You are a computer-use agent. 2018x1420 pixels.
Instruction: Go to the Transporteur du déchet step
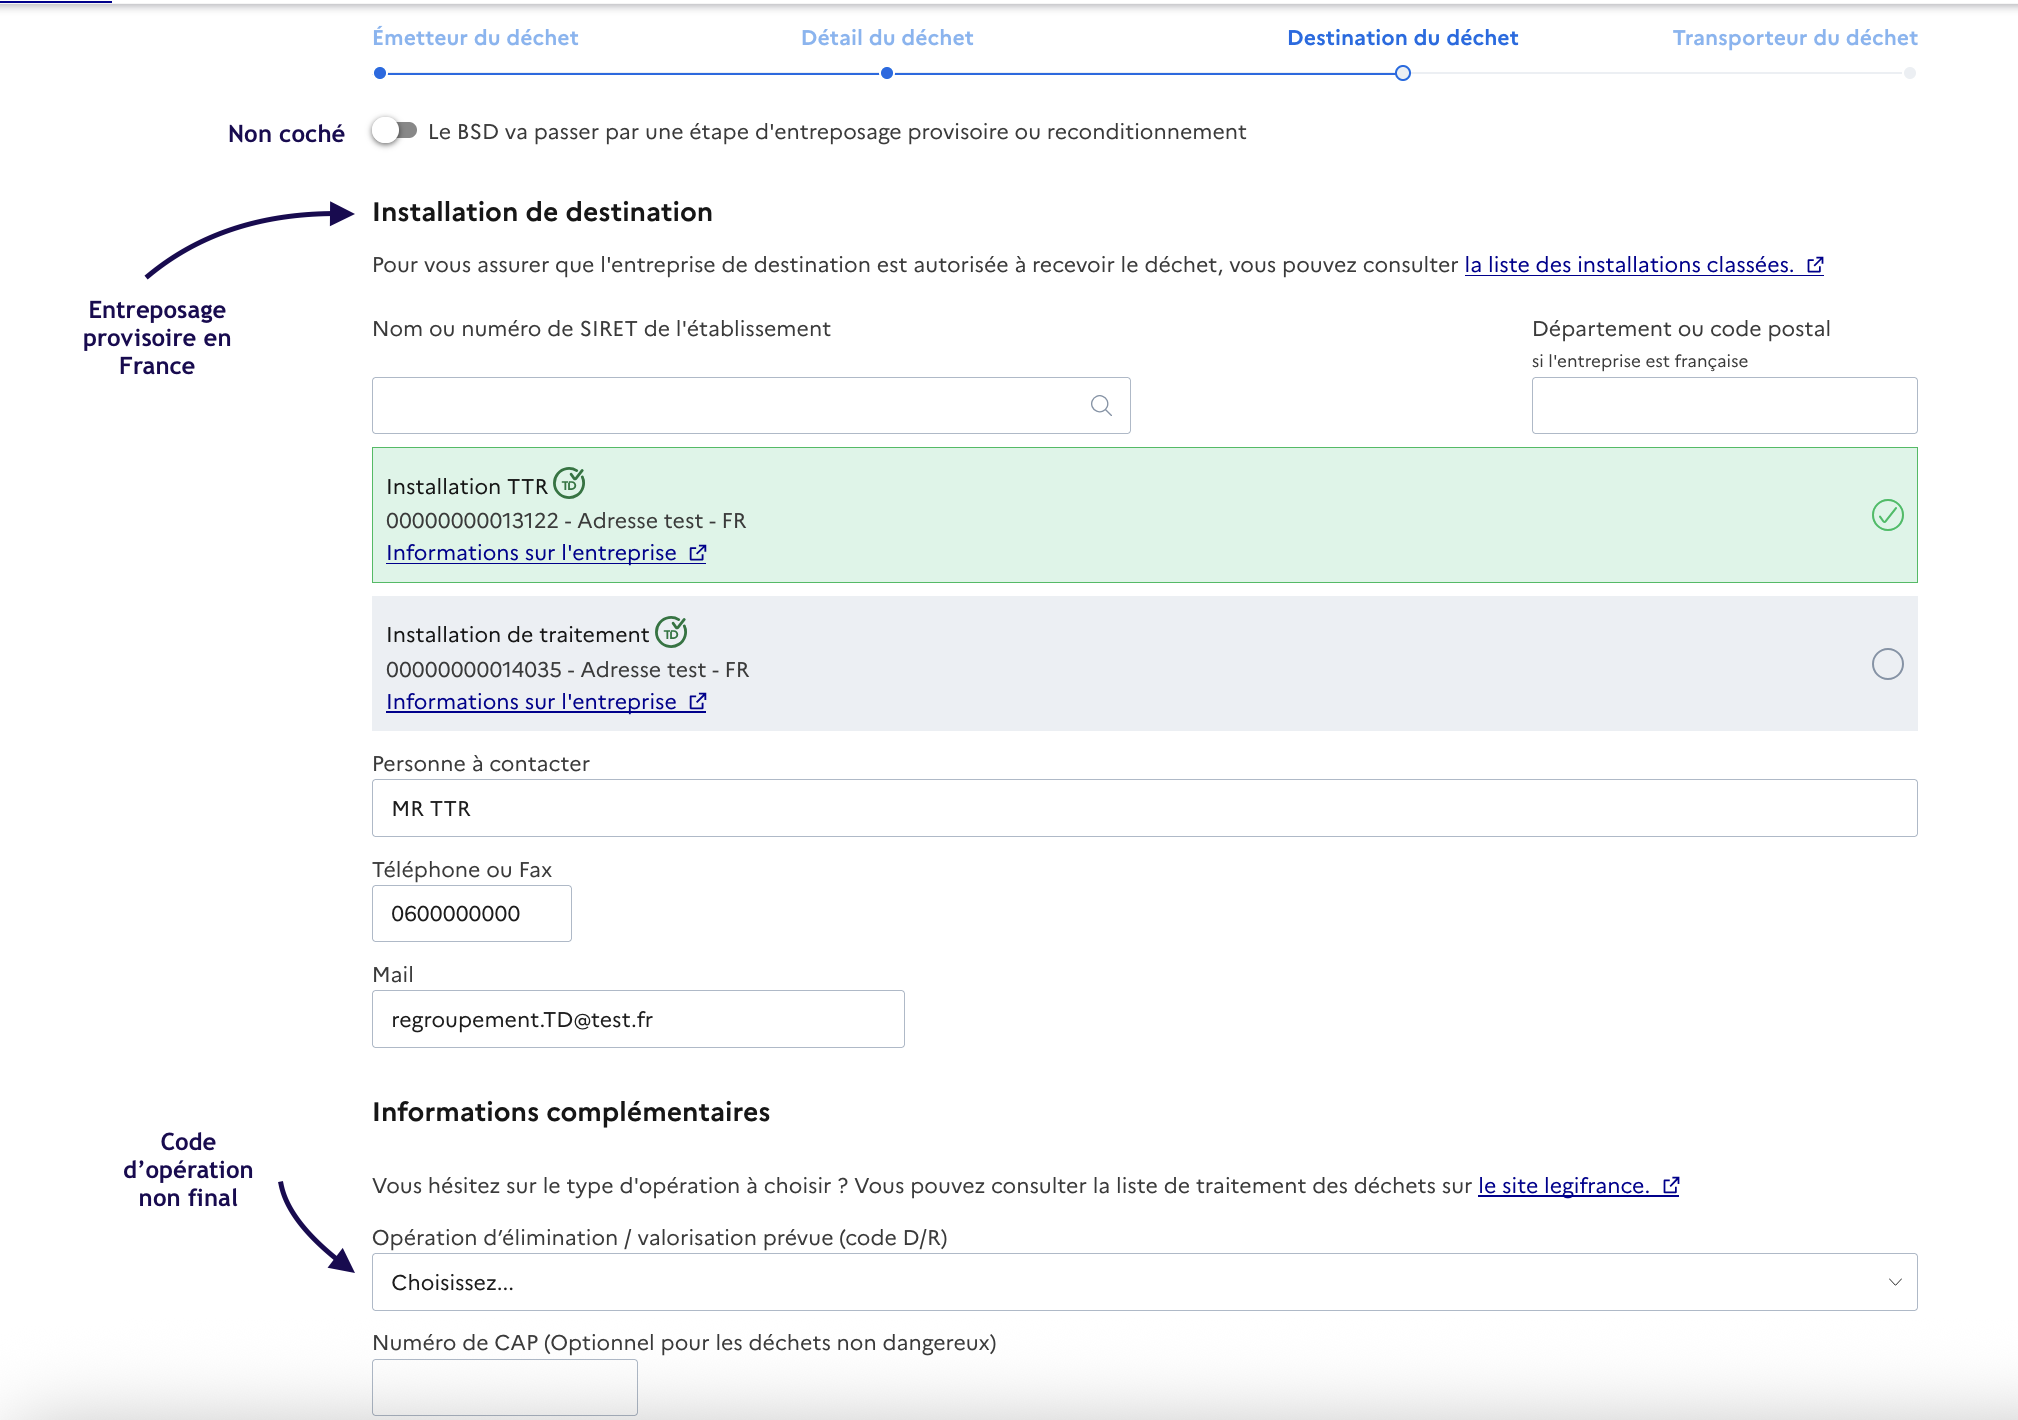pos(1794,38)
